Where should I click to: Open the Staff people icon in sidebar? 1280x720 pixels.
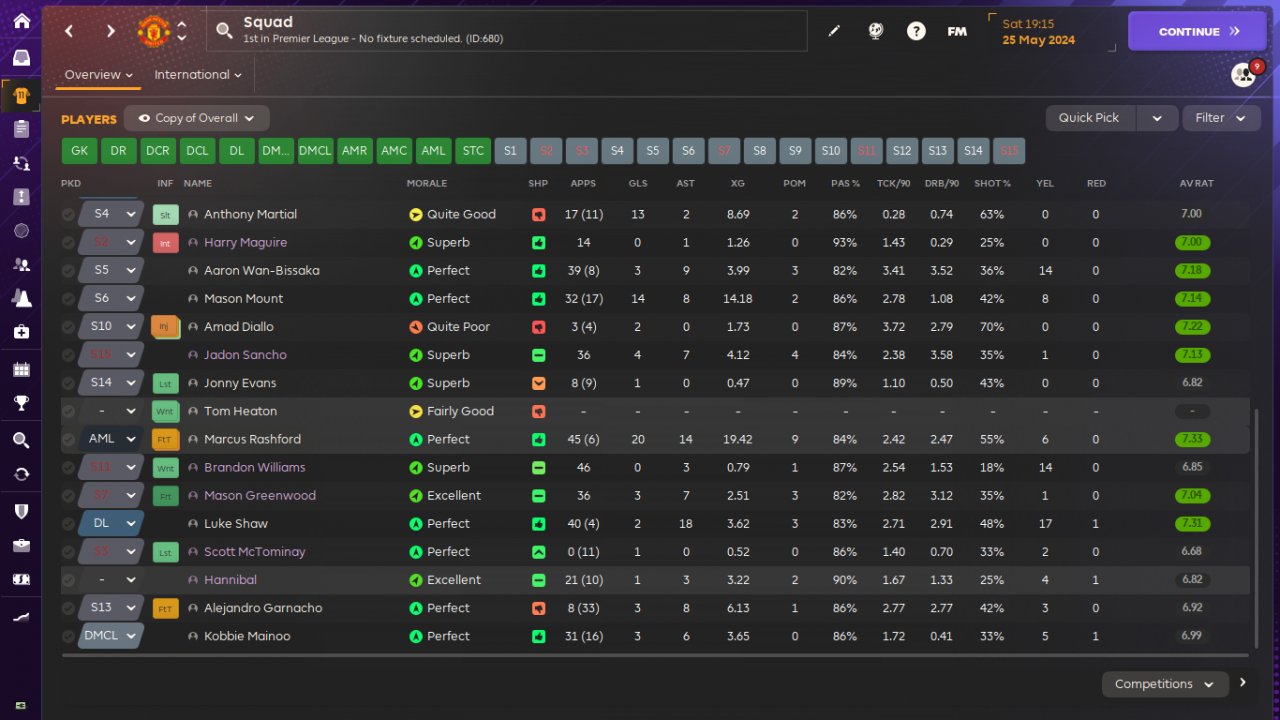[x=21, y=265]
